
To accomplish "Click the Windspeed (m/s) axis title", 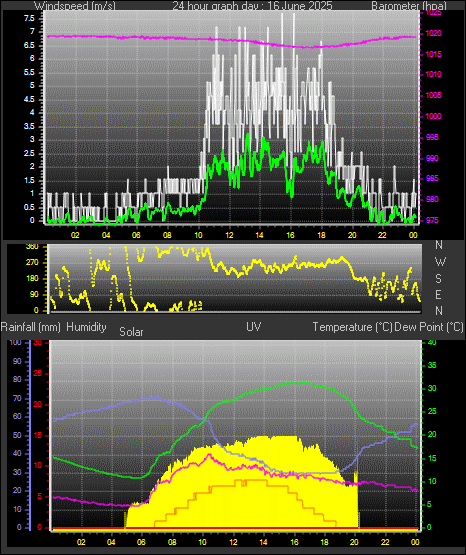I will 75,5.
